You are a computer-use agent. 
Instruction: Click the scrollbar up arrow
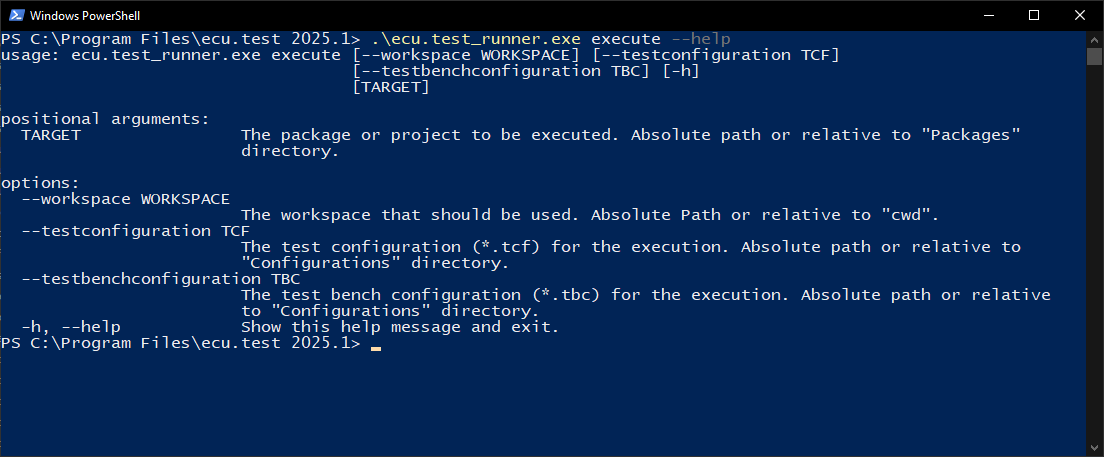click(x=1093, y=38)
